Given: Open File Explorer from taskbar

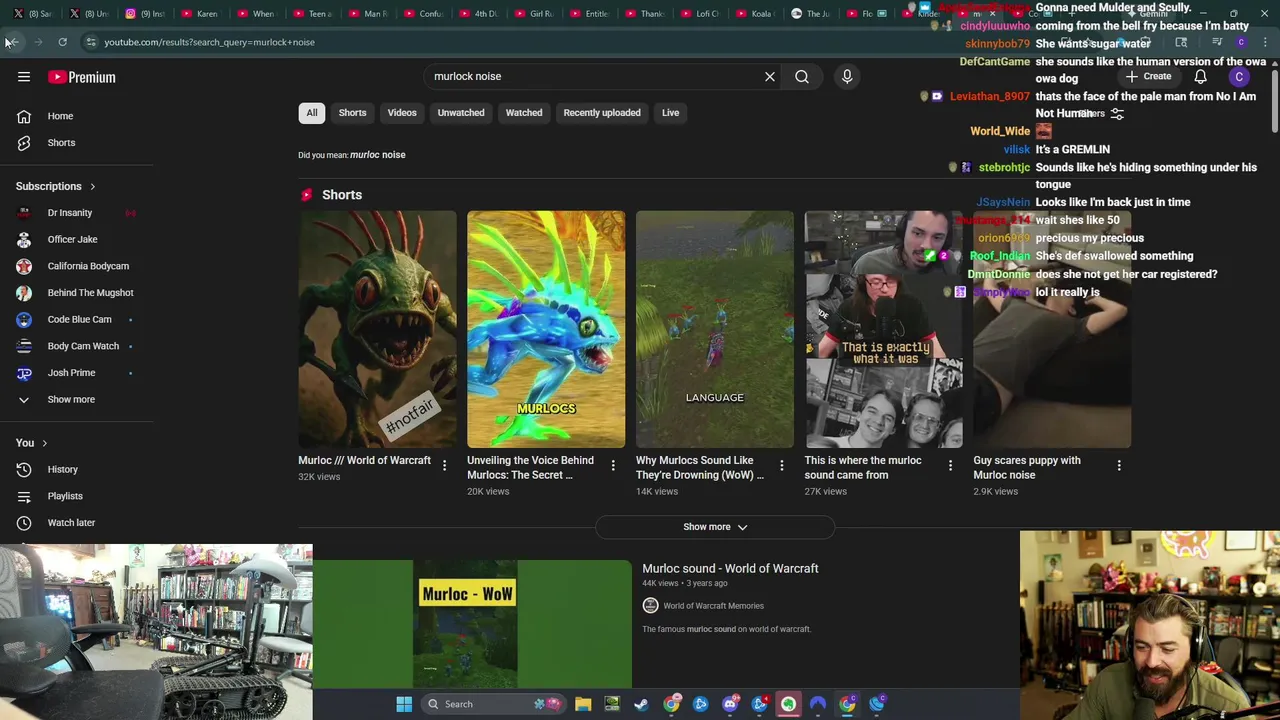Looking at the screenshot, I should click(583, 704).
